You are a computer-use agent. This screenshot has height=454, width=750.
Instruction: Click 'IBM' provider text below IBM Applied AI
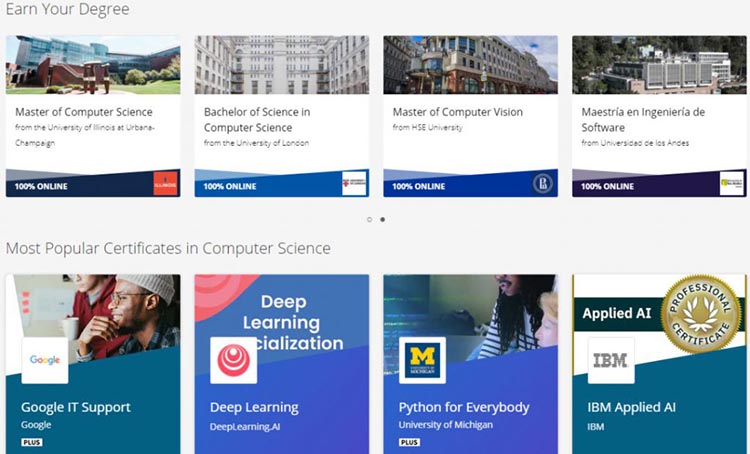tap(596, 427)
